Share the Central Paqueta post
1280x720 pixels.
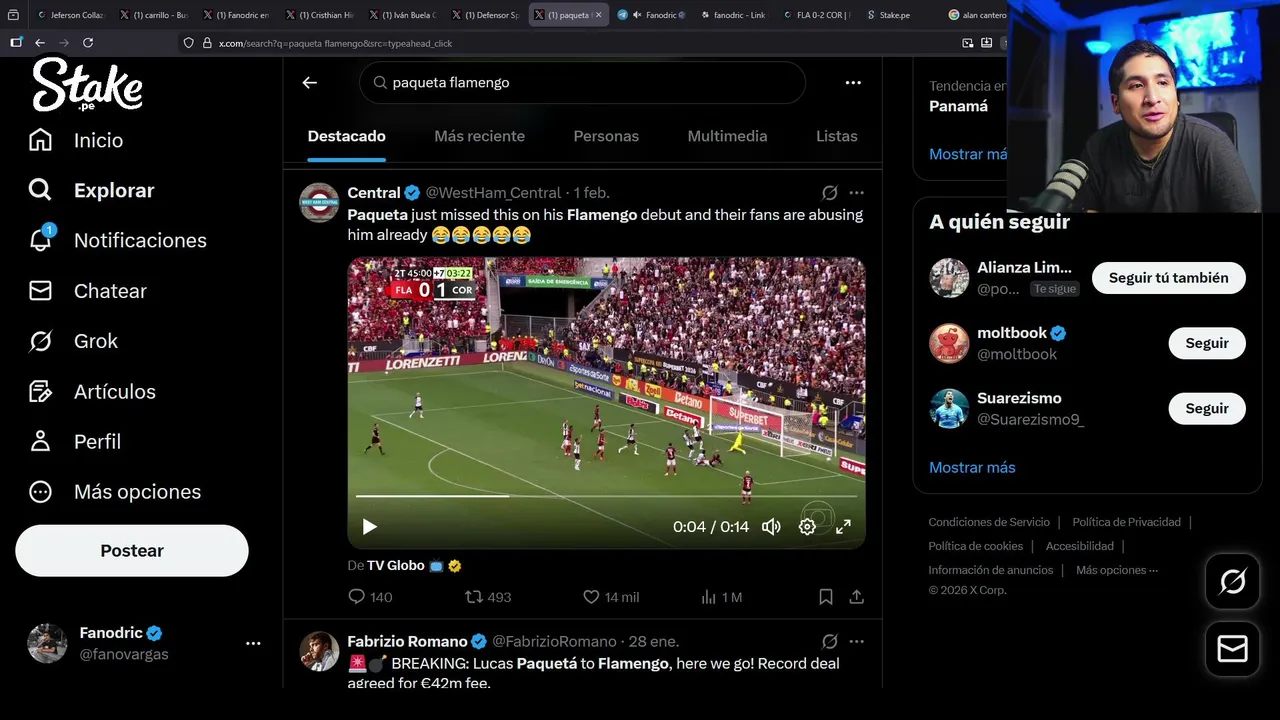coord(857,597)
